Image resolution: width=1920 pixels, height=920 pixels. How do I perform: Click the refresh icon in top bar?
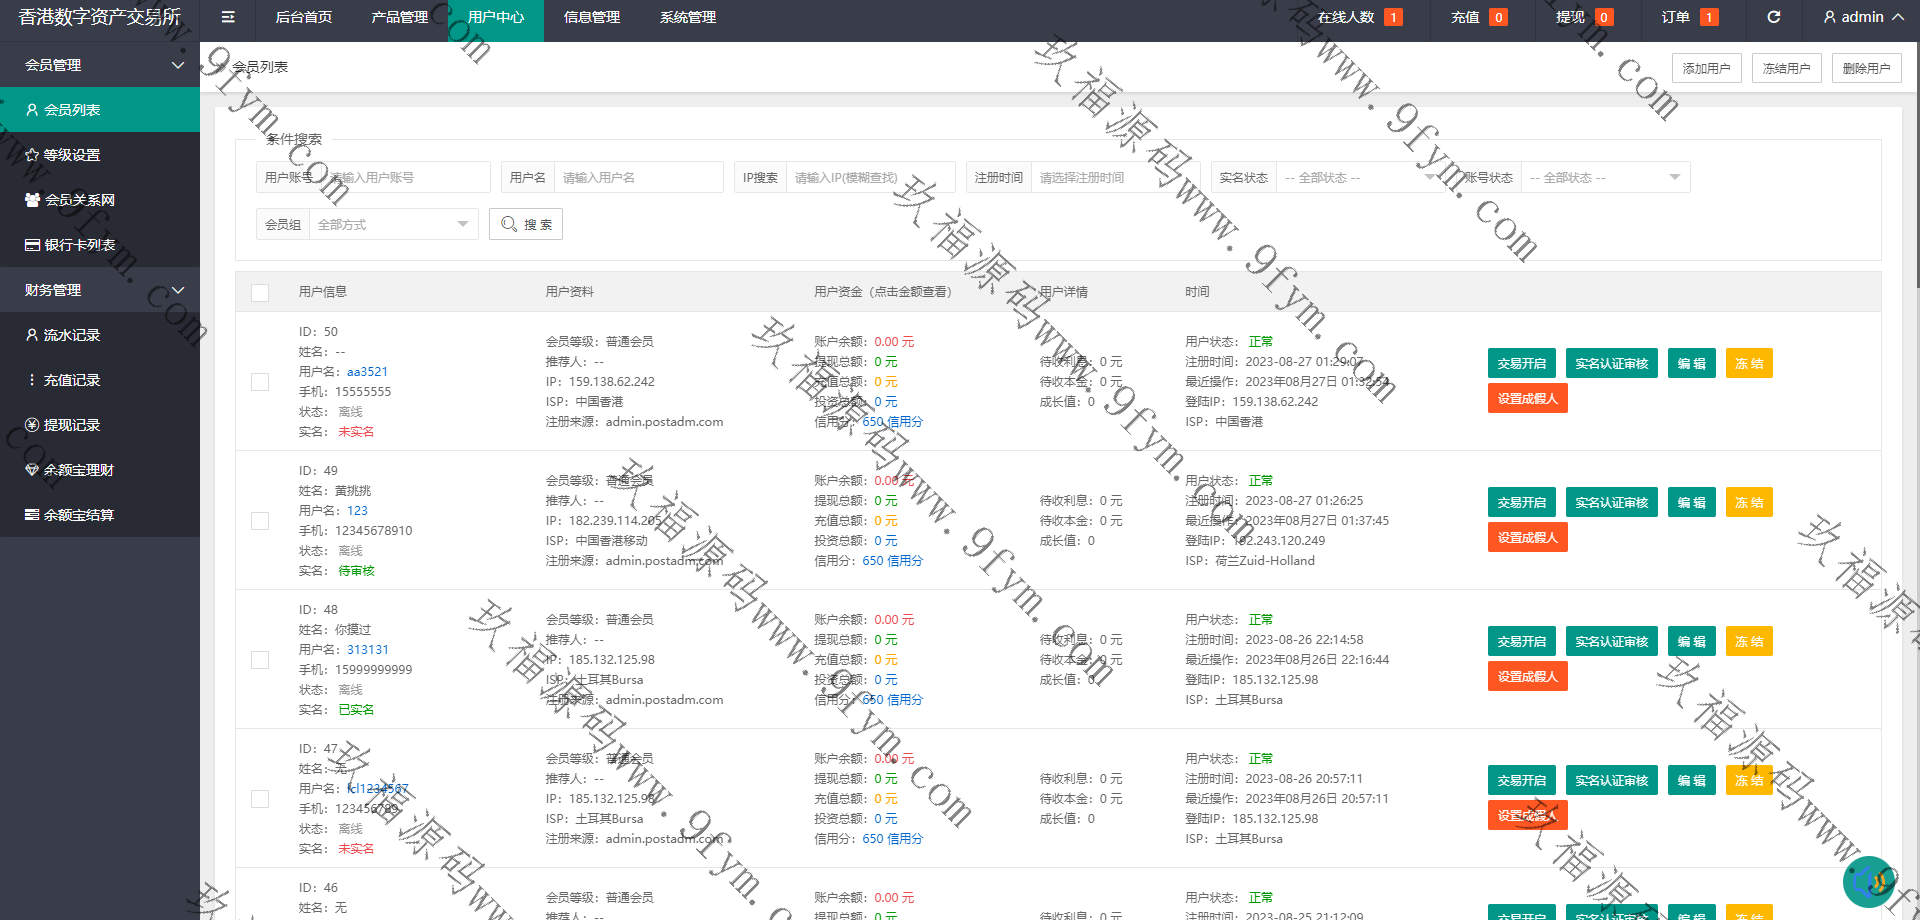point(1773,17)
